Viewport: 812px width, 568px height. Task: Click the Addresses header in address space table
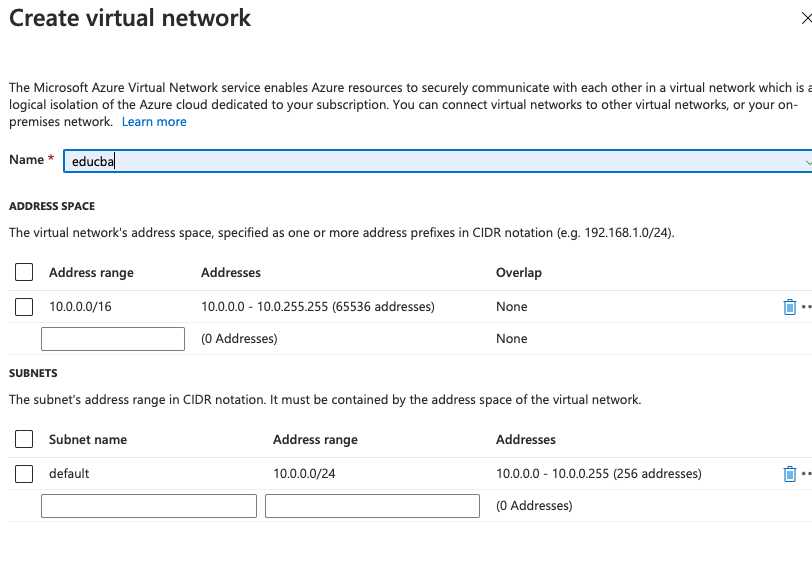pos(230,272)
